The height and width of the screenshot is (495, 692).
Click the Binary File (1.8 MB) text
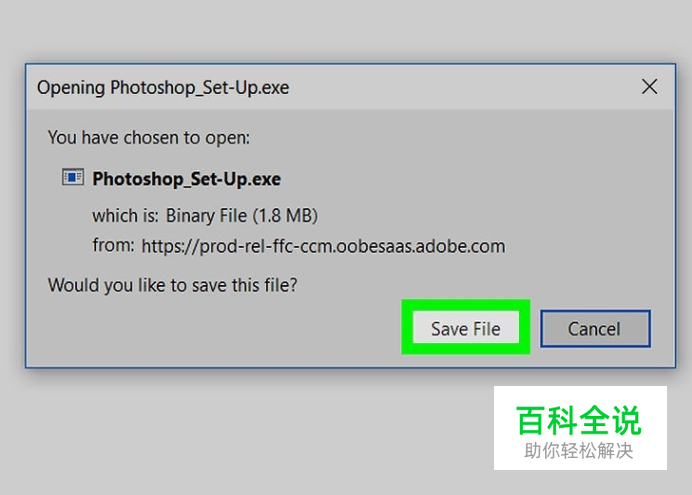241,216
